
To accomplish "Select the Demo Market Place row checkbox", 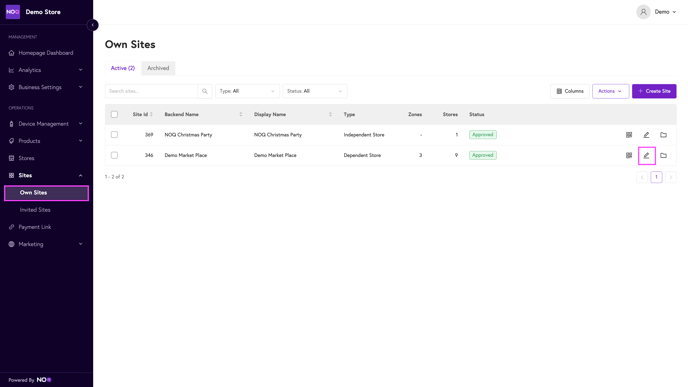I will (x=115, y=155).
